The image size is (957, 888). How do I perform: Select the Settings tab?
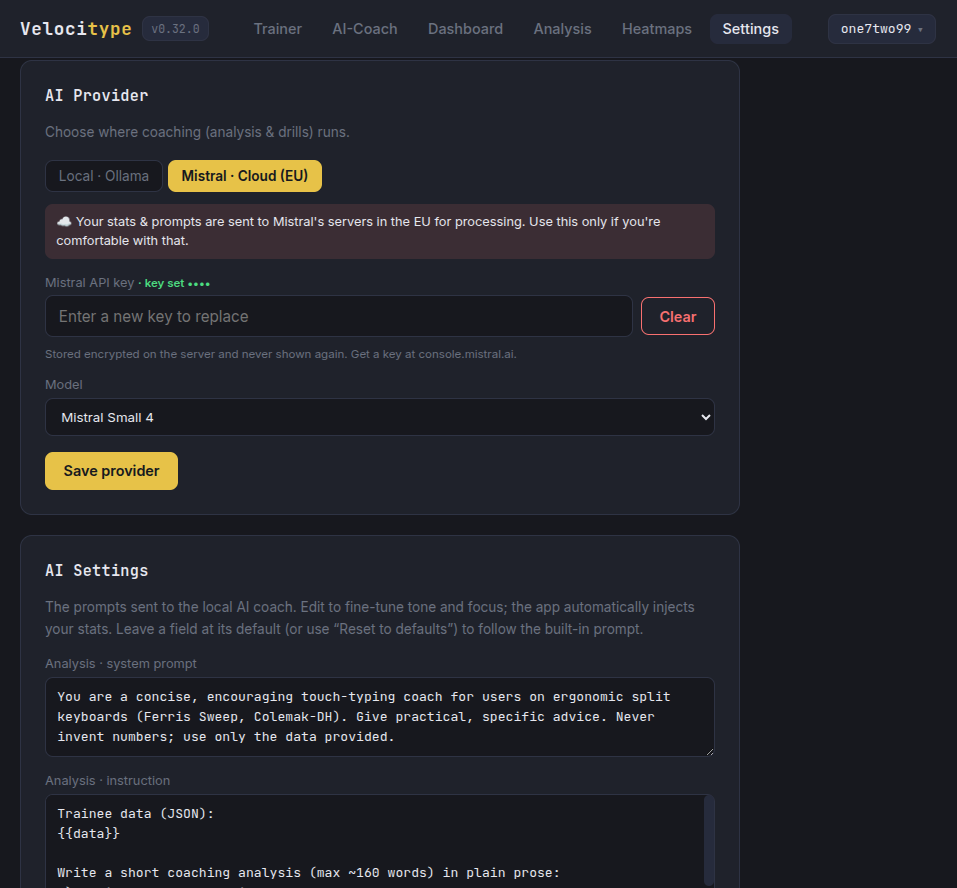click(x=750, y=29)
